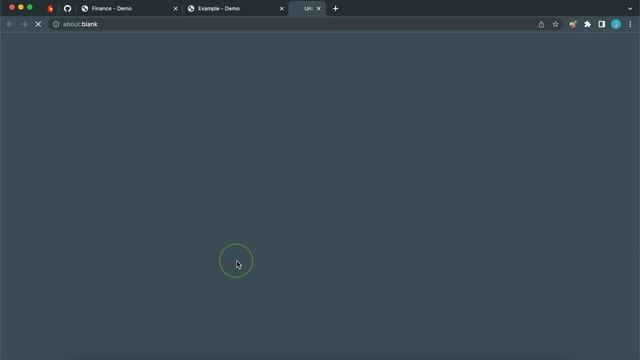Viewport: 640px width, 360px height.
Task: Minimize window with yellow button
Action: [21, 7]
